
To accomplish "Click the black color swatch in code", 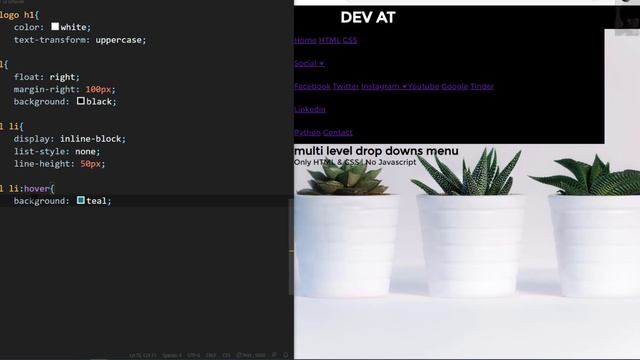I will coord(81,101).
